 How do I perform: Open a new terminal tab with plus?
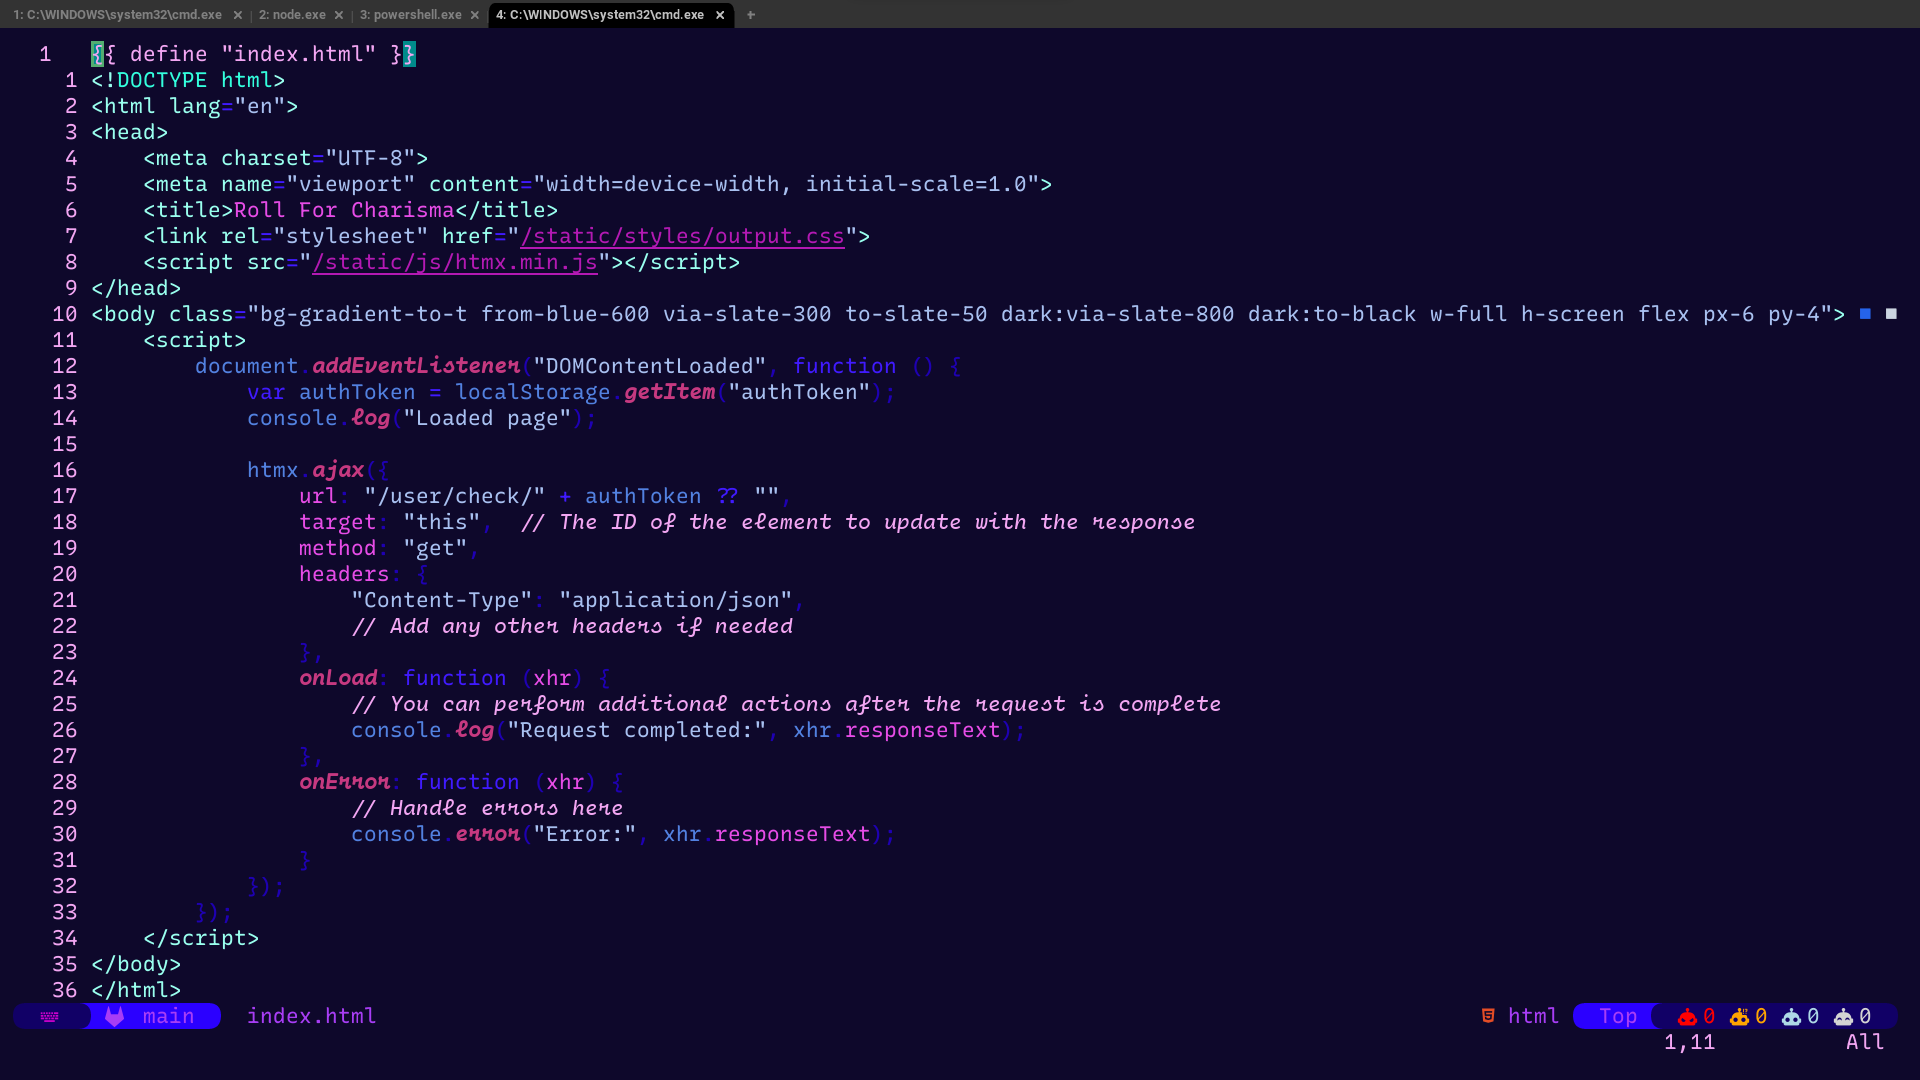[751, 15]
